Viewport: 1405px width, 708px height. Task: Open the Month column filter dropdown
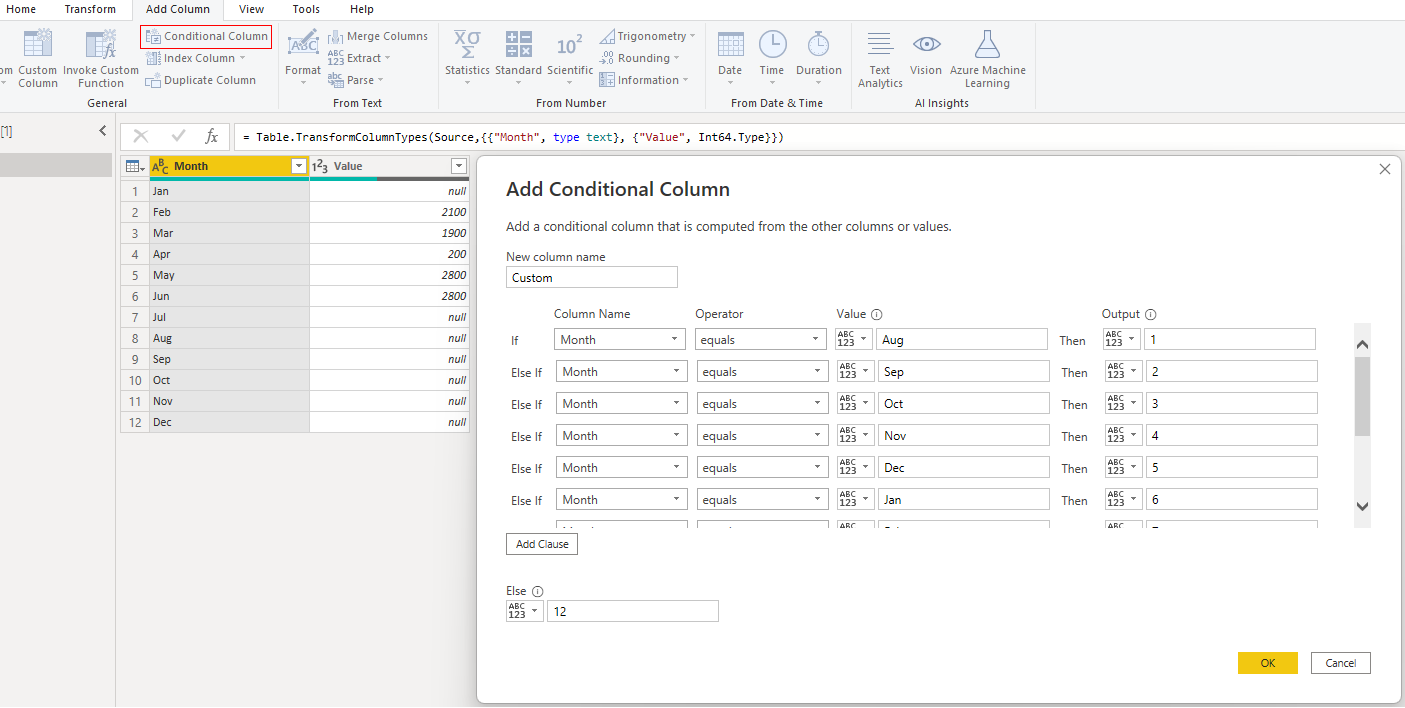click(298, 166)
